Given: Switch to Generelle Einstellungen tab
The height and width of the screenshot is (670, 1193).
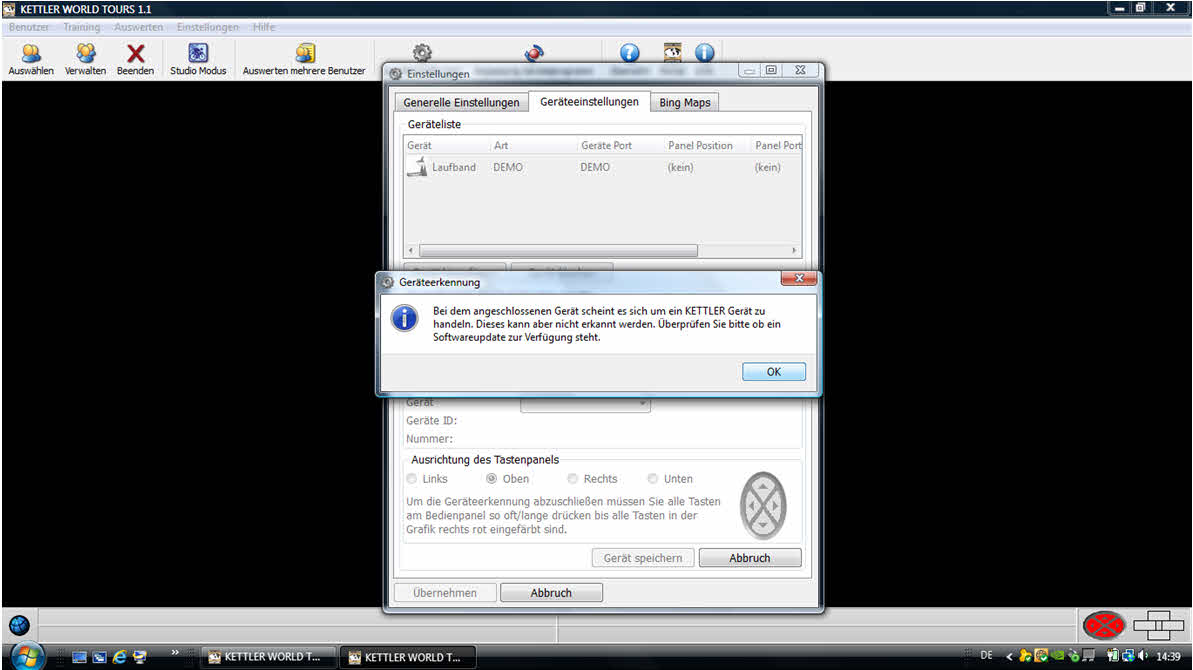Looking at the screenshot, I should pos(461,103).
